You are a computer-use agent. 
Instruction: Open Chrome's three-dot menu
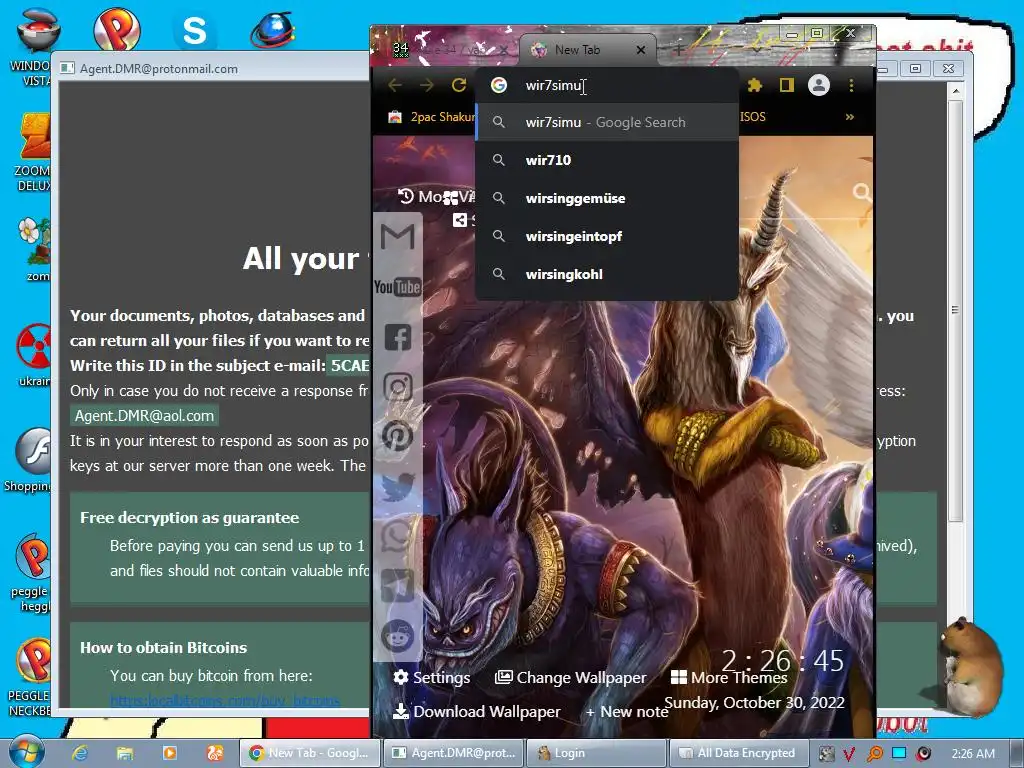[851, 85]
